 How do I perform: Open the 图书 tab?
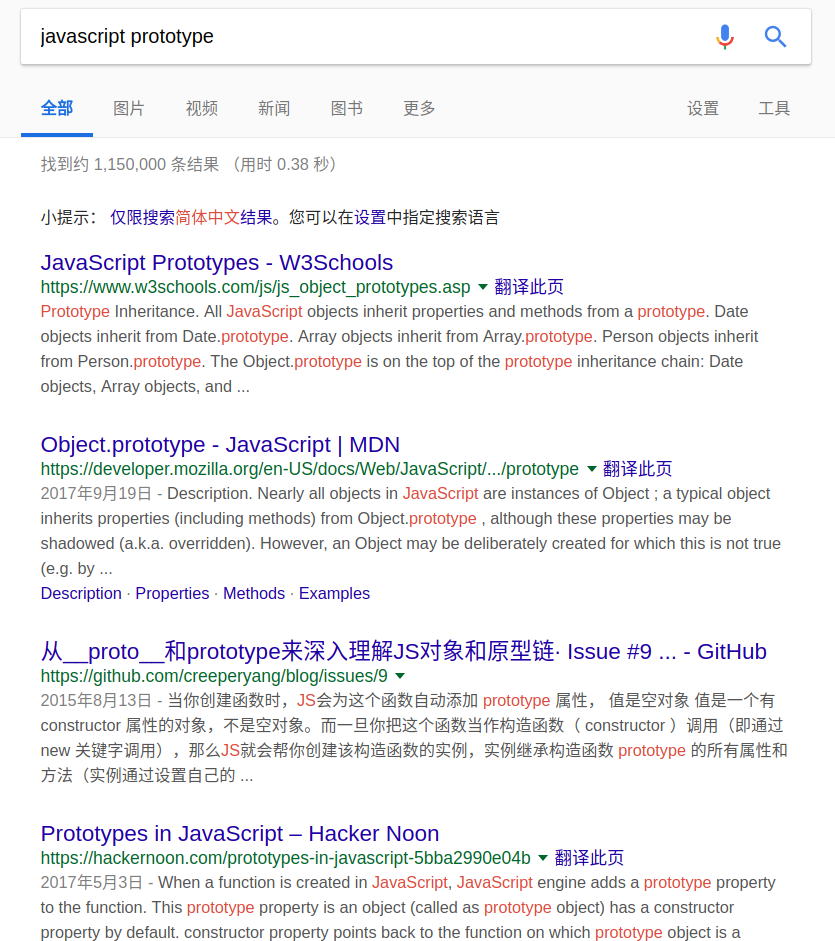click(x=346, y=109)
